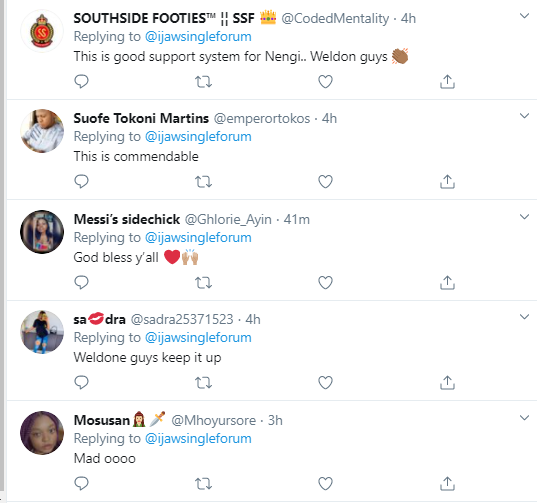The width and height of the screenshot is (537, 503).
Task: Retweet the SOUTHSIDE FOOTIES tweet
Action: click(203, 82)
